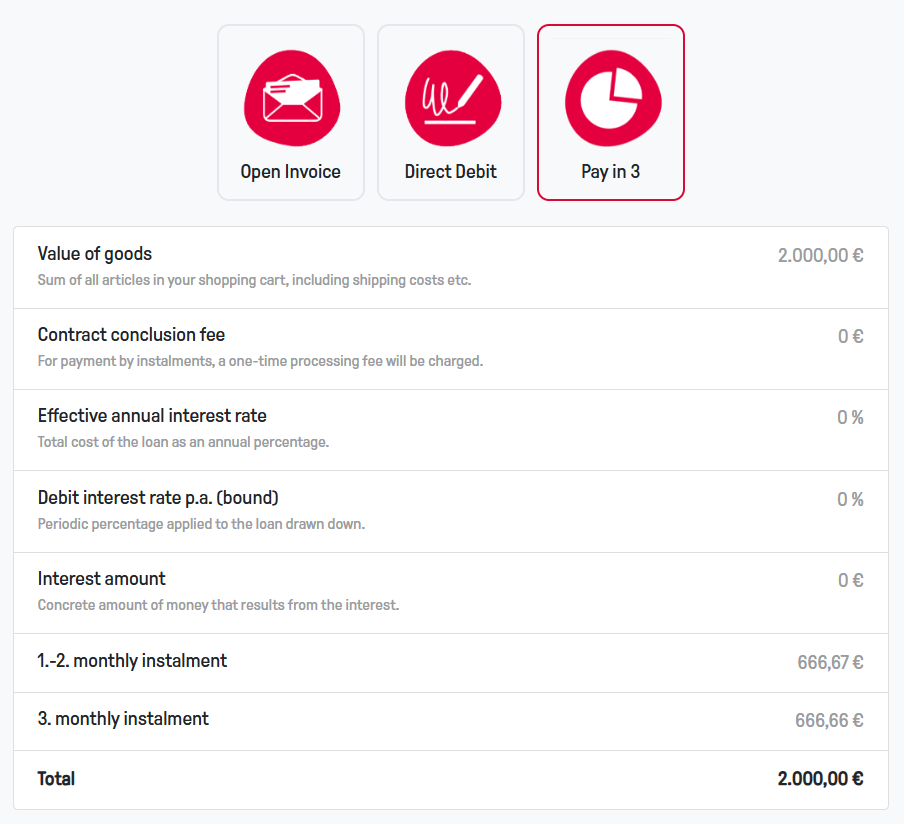Click the Value of goods heading
Screen dimensions: 904x824
pyautogui.click(x=95, y=254)
